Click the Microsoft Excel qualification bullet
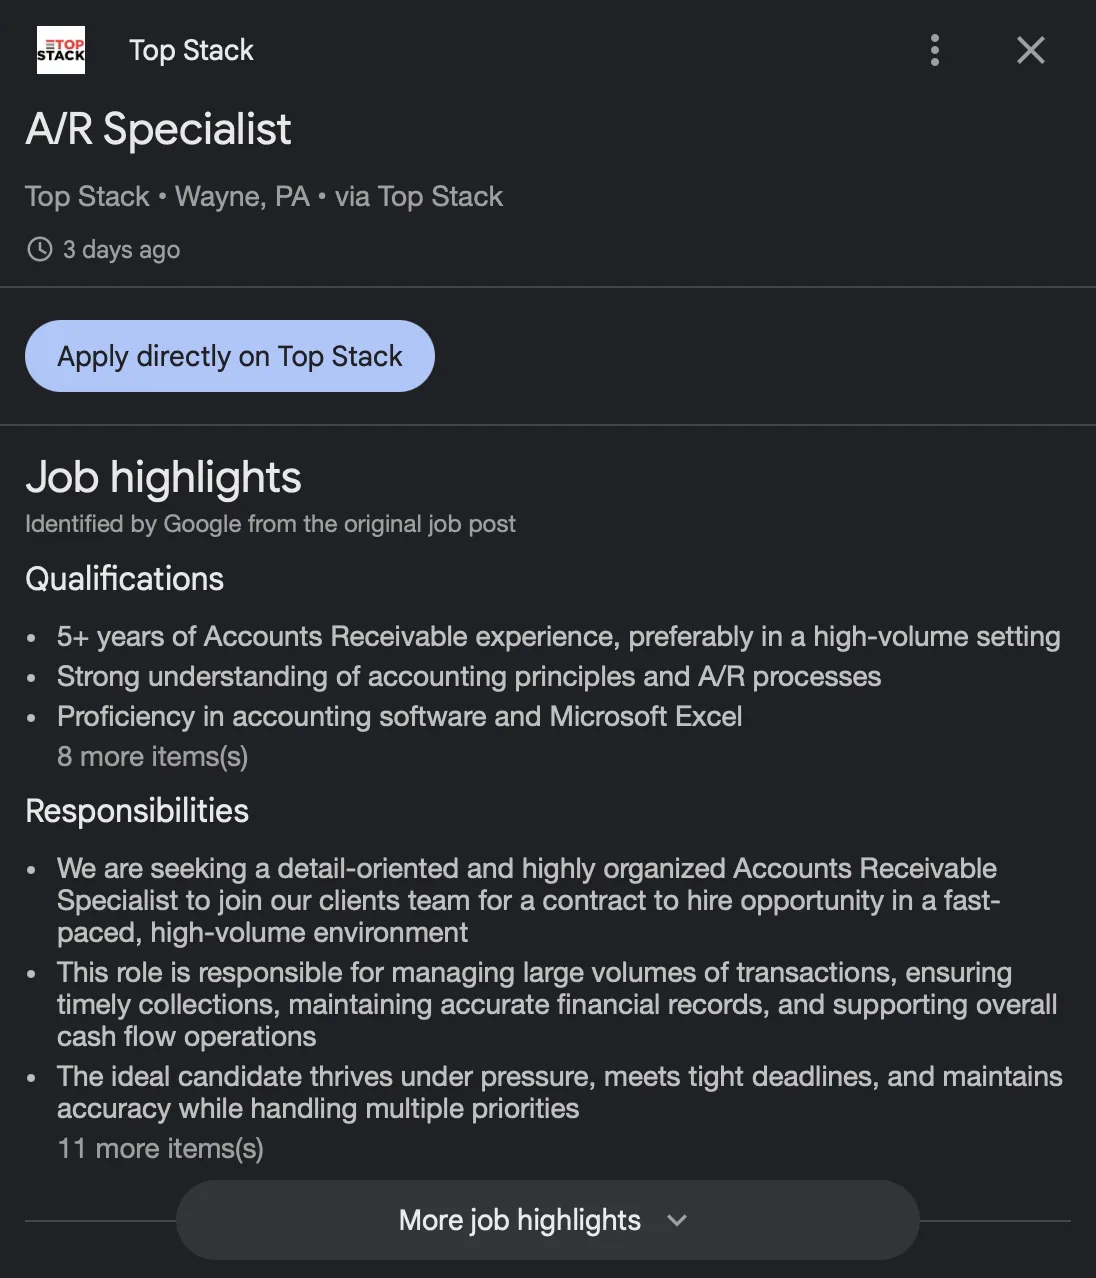This screenshot has width=1096, height=1278. pos(400,716)
